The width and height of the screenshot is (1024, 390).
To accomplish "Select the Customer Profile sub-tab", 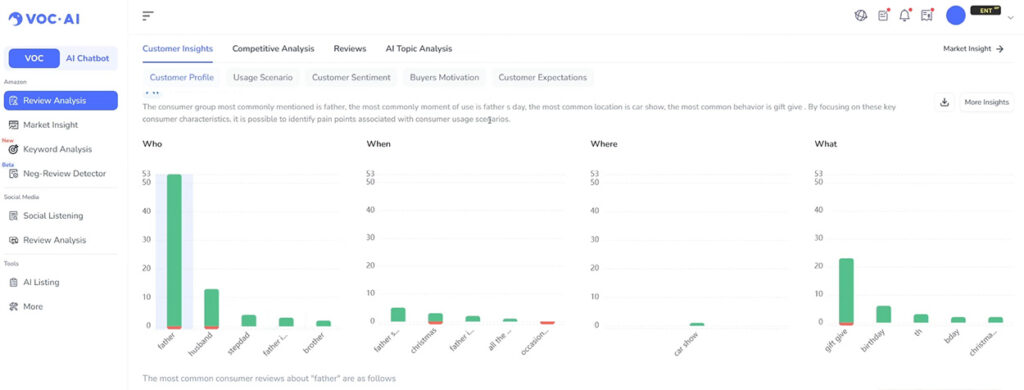I will [x=182, y=78].
